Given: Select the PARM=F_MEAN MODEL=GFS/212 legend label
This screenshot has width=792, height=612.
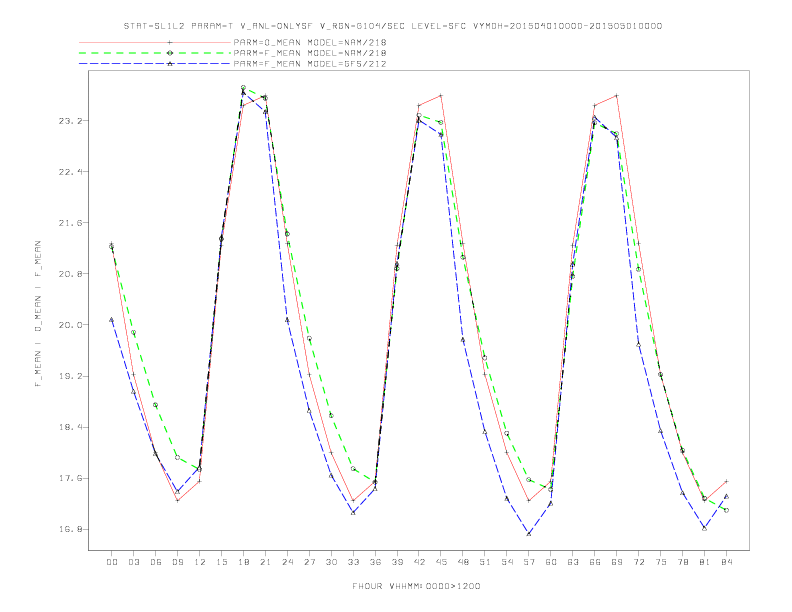Looking at the screenshot, I should (310, 64).
